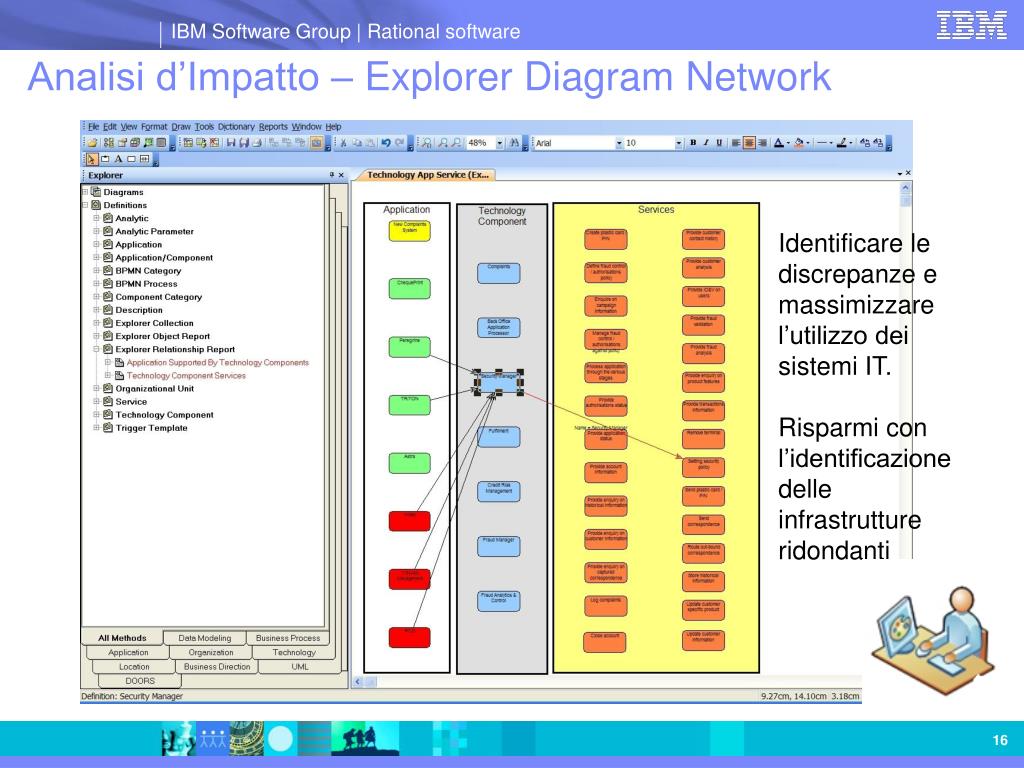Screen dimensions: 1024x768
Task: Click the font color 'A' icon
Action: click(x=778, y=142)
